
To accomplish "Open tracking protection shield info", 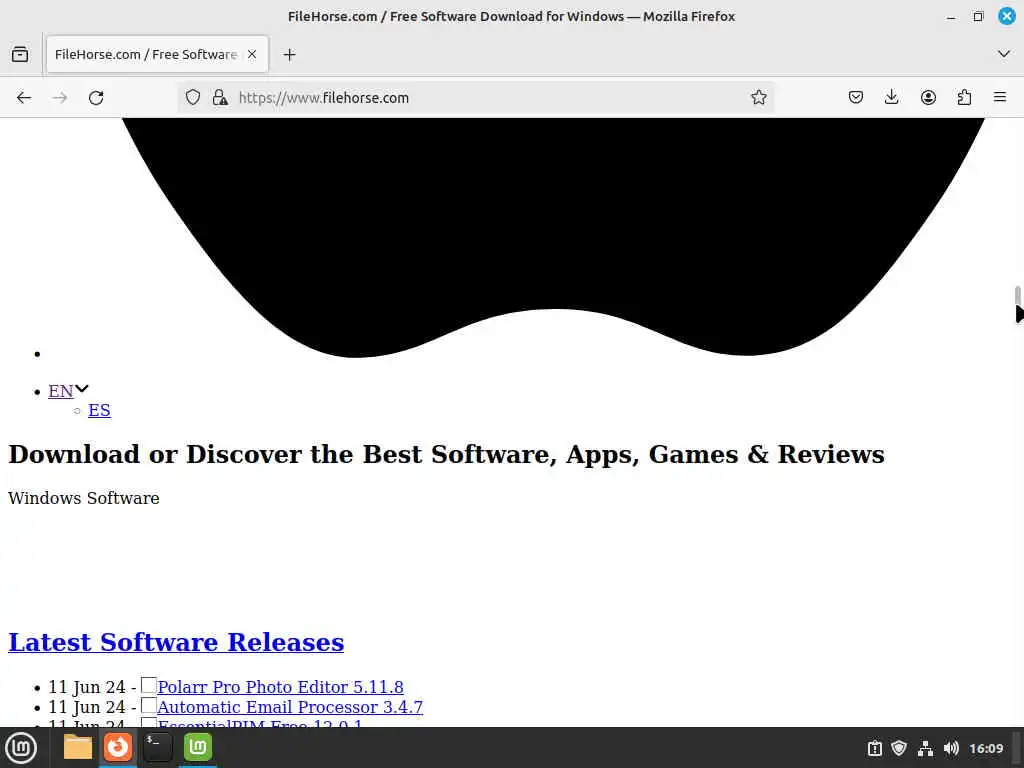I will point(193,98).
